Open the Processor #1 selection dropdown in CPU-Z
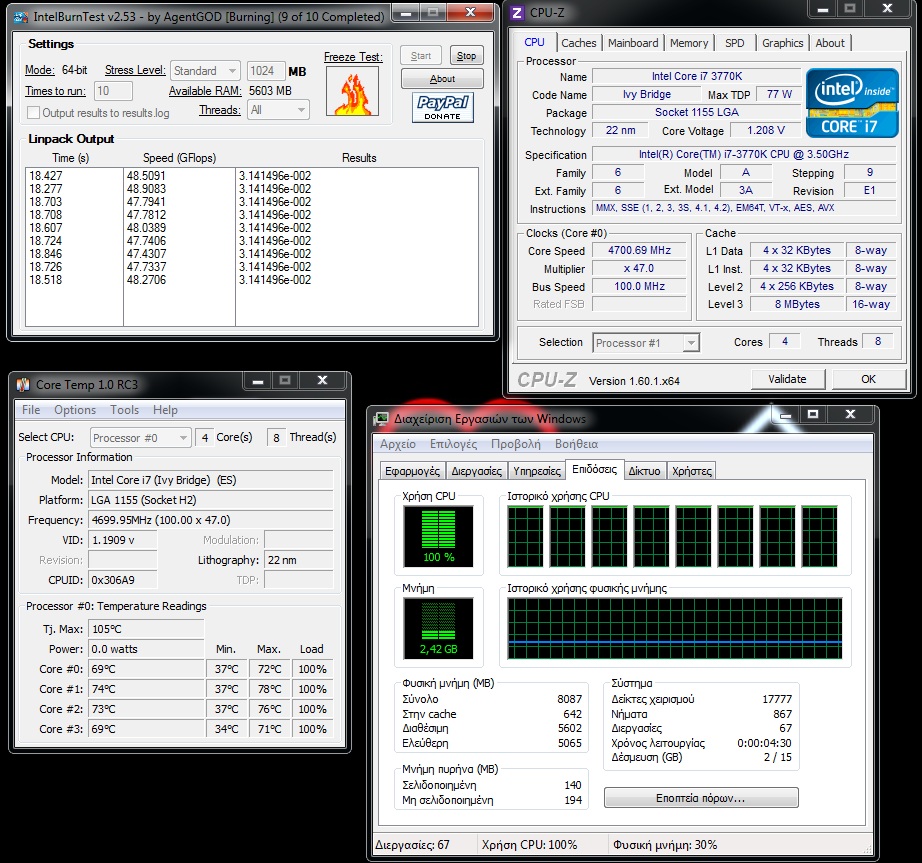 pos(646,343)
